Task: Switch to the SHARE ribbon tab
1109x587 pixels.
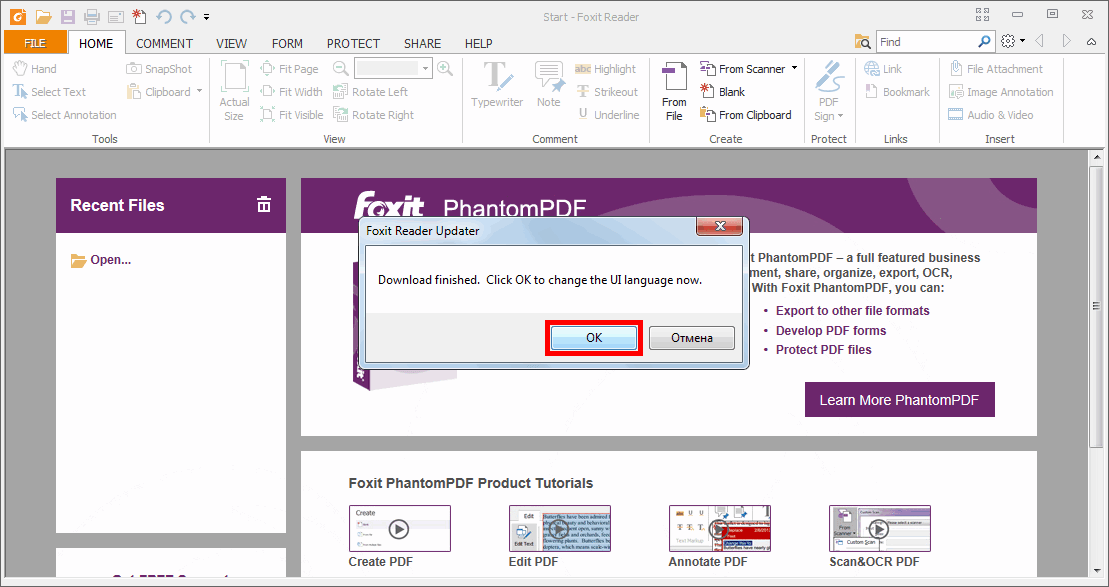Action: tap(422, 43)
